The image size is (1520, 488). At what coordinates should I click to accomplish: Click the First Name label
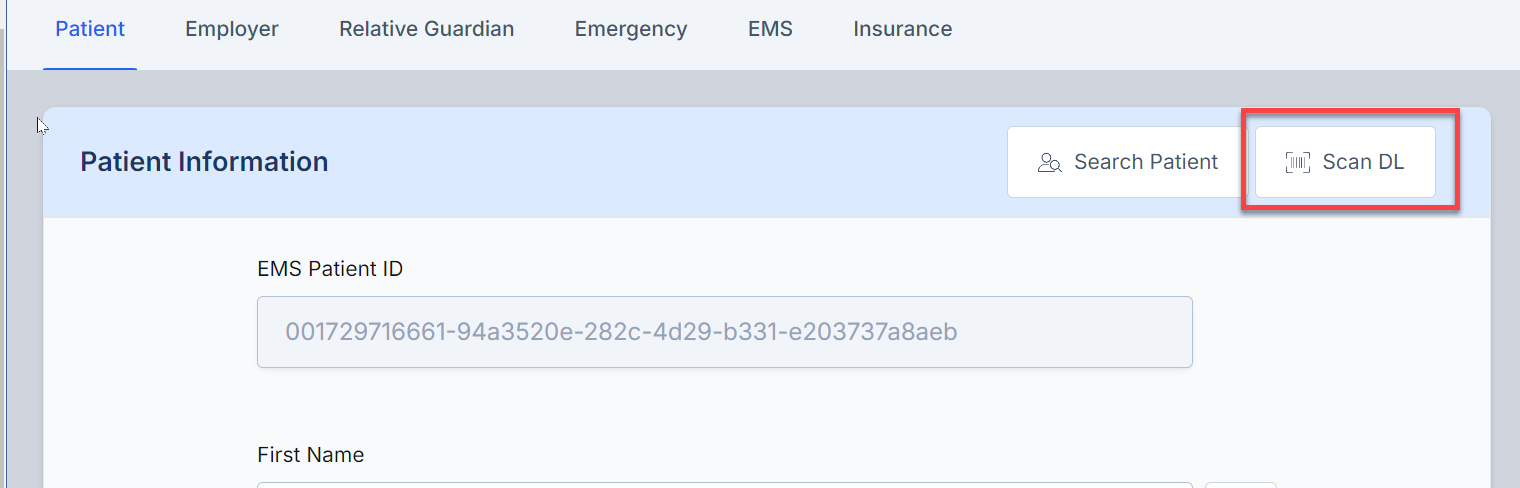click(x=310, y=455)
